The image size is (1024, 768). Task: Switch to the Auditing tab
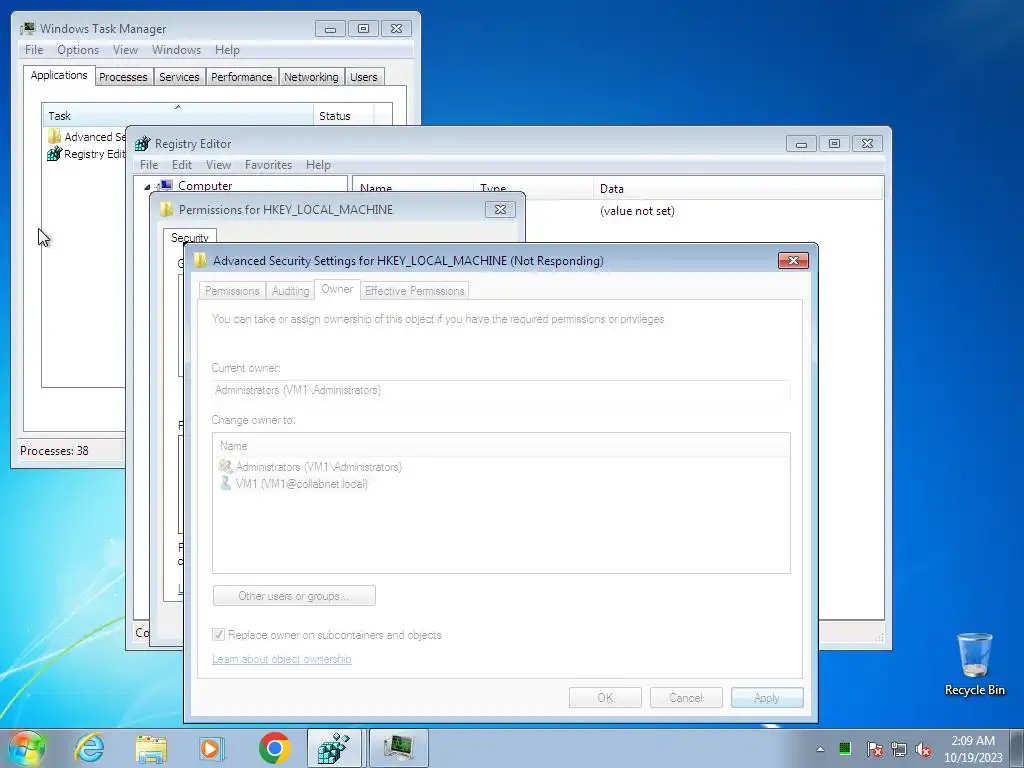(290, 291)
